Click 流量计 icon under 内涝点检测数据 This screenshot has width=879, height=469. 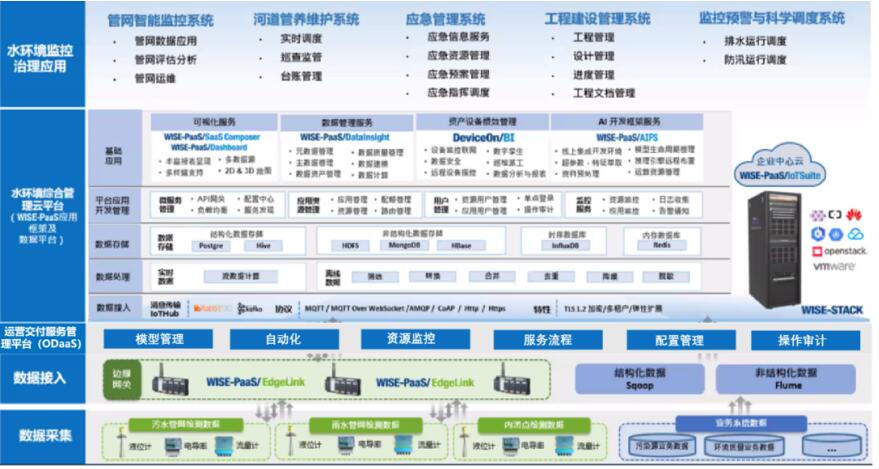coord(565,446)
